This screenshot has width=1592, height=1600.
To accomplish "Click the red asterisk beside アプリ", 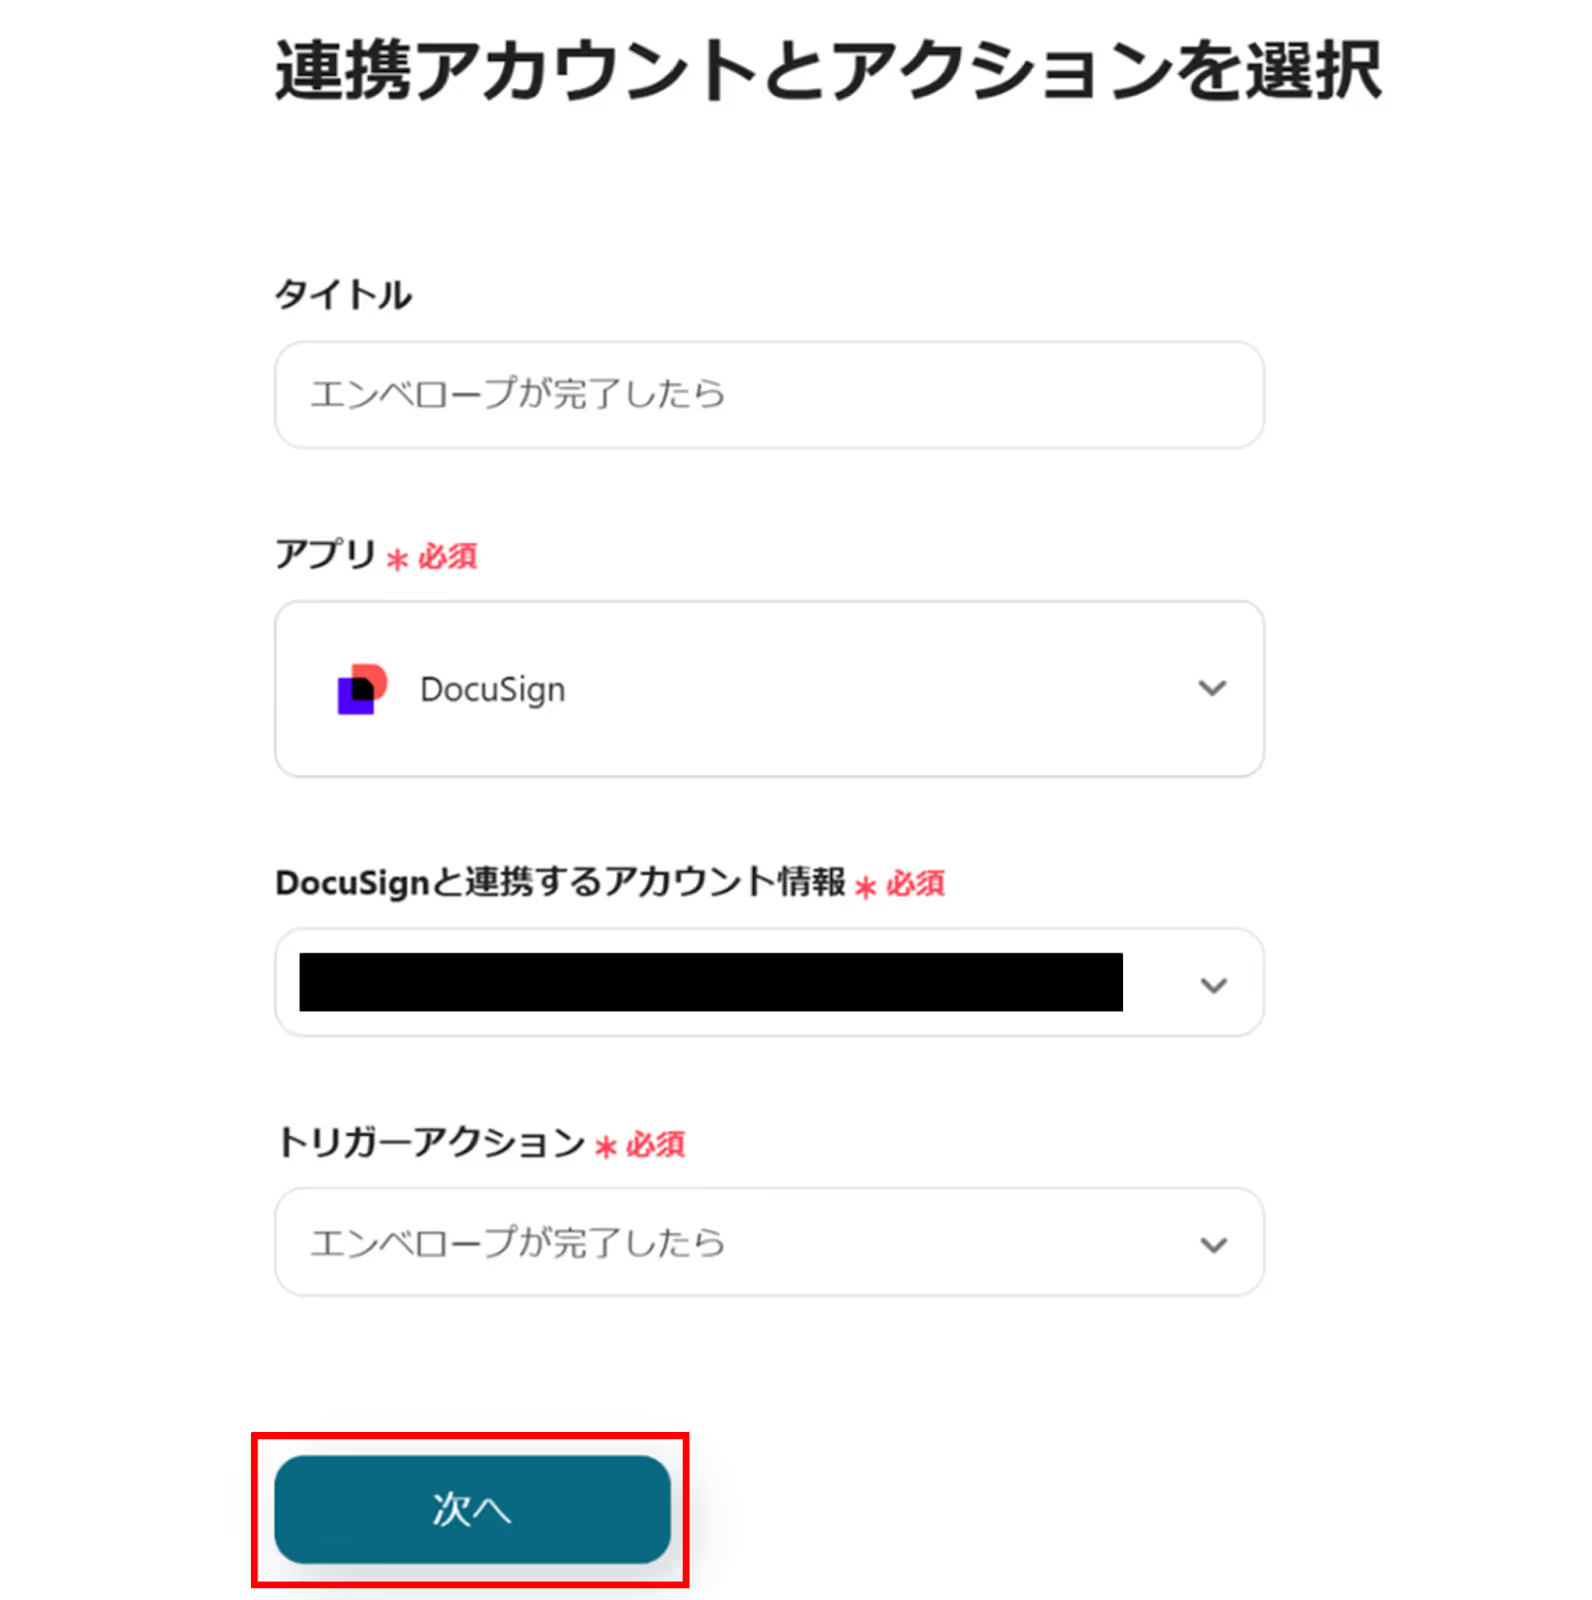I will pos(397,559).
